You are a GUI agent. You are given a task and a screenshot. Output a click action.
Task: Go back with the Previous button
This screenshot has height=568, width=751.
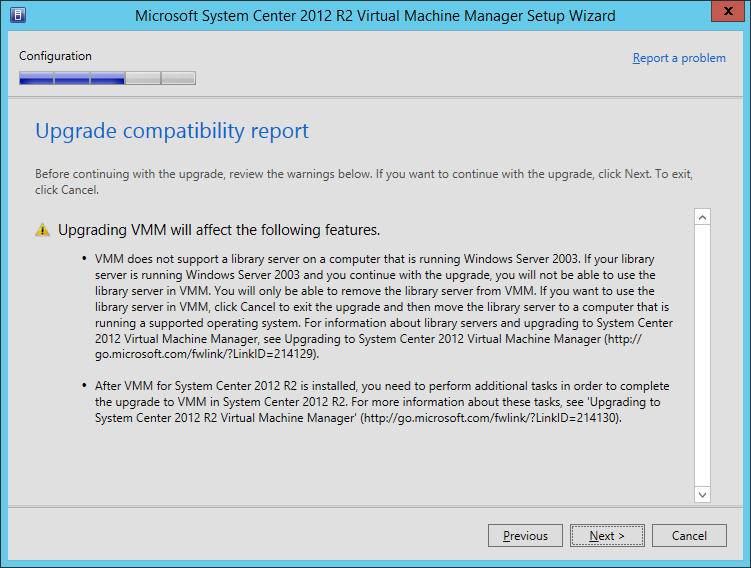[x=525, y=535]
